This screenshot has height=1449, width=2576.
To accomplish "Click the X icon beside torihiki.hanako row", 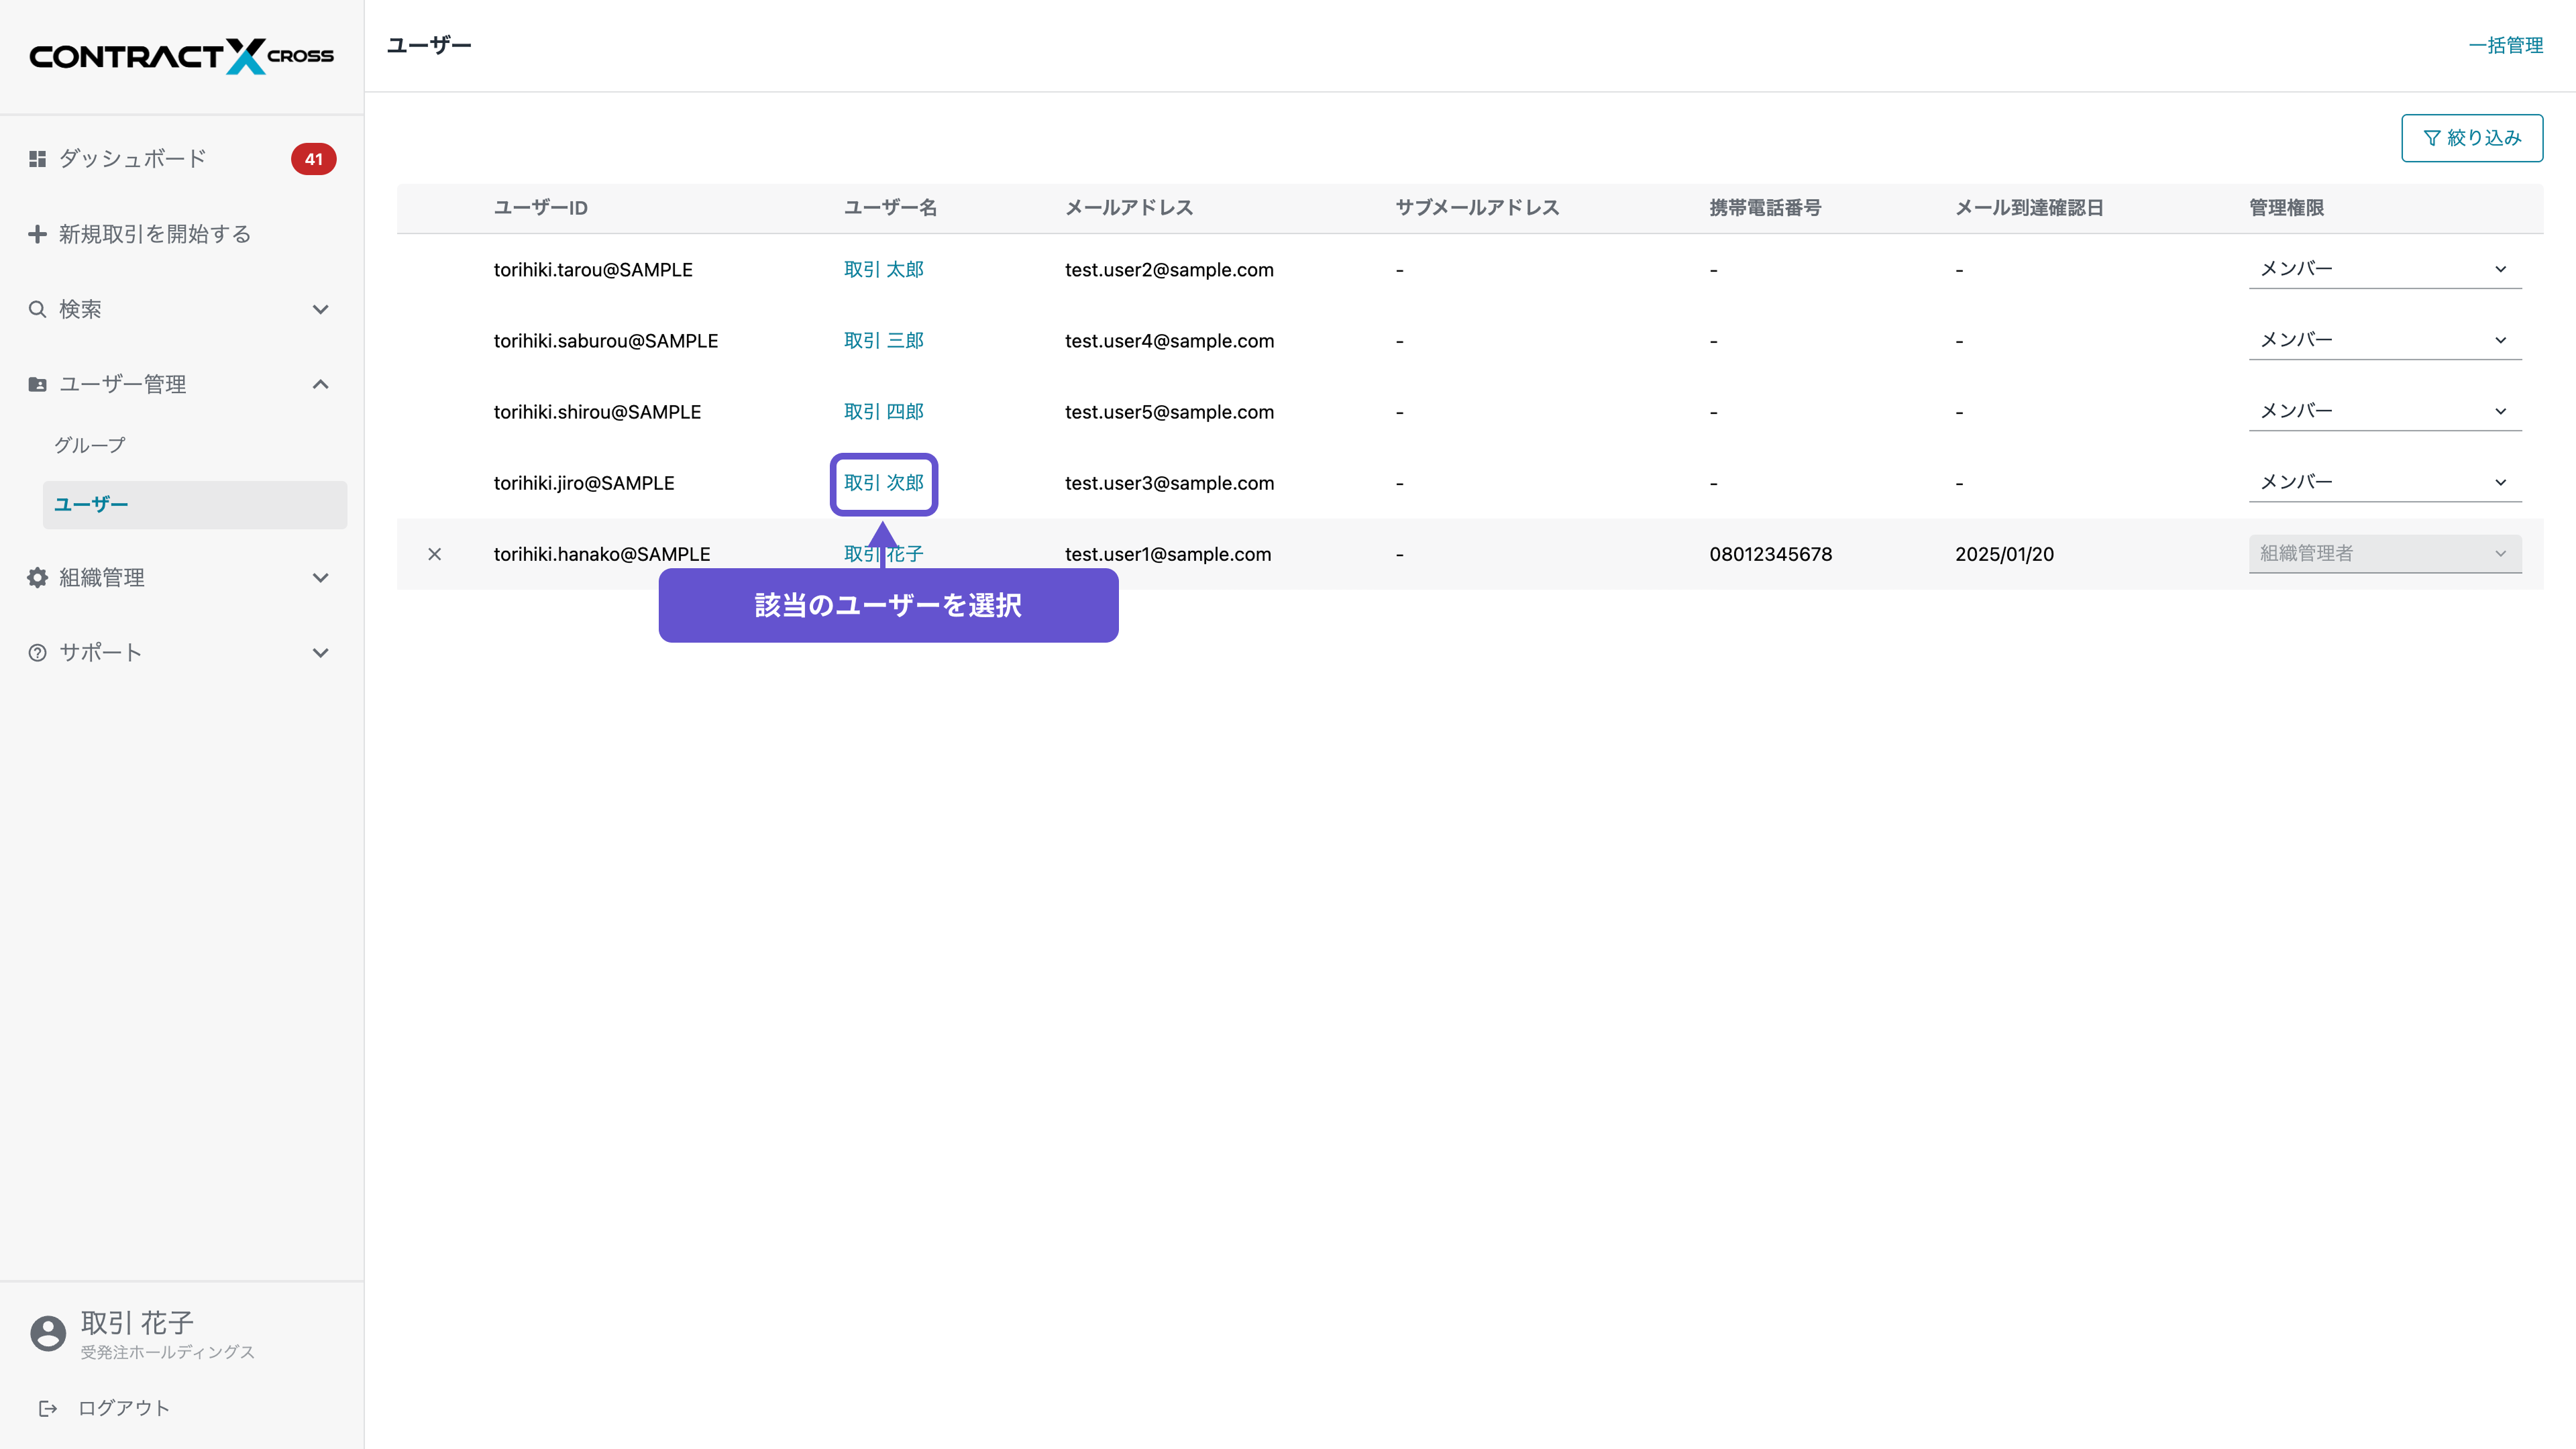I will click(x=434, y=554).
